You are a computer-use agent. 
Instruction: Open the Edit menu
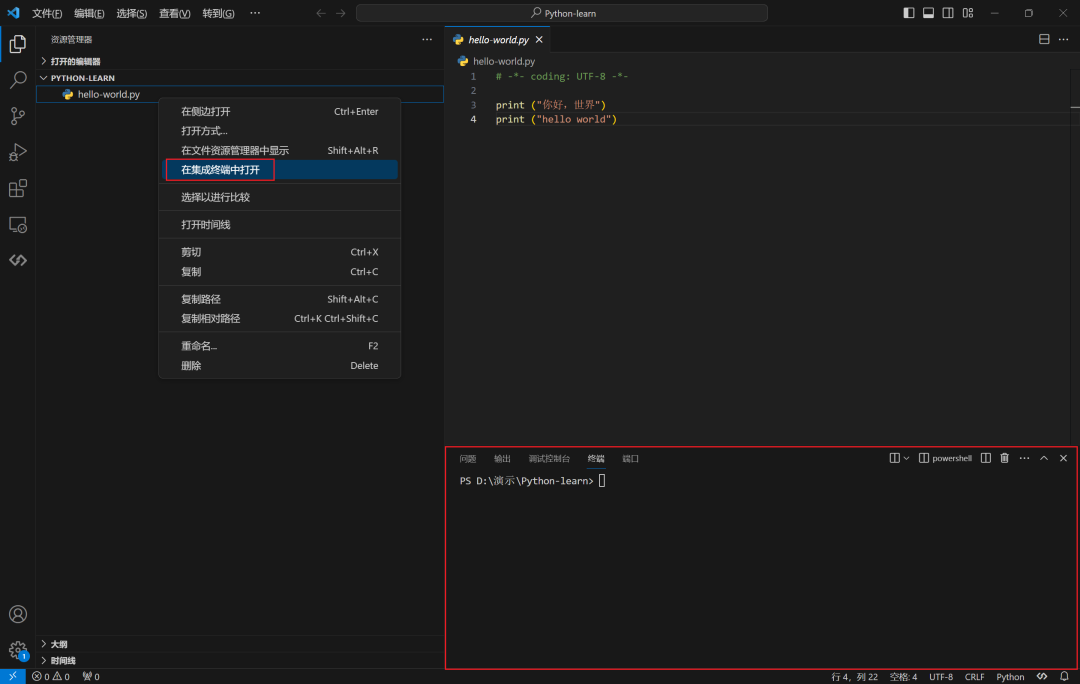(89, 13)
